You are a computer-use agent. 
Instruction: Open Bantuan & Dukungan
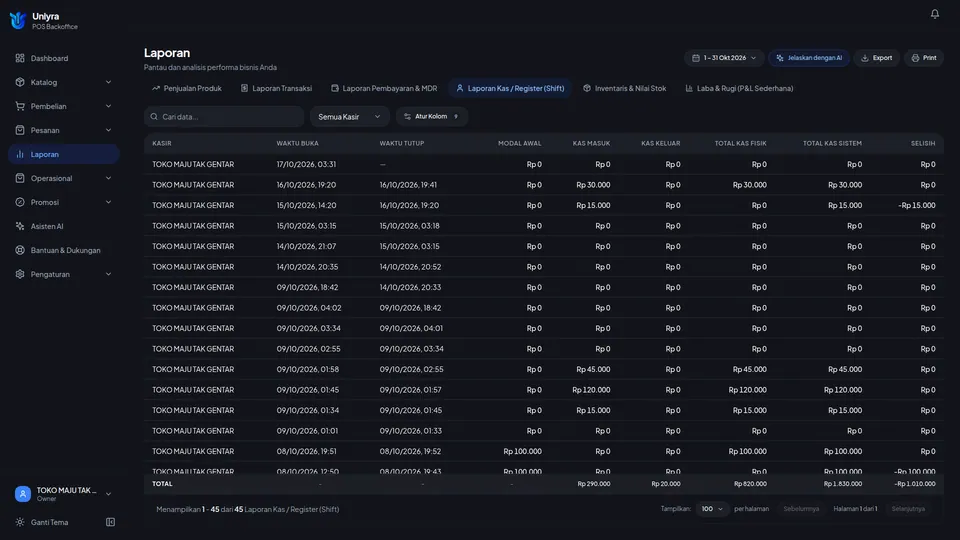click(64, 250)
